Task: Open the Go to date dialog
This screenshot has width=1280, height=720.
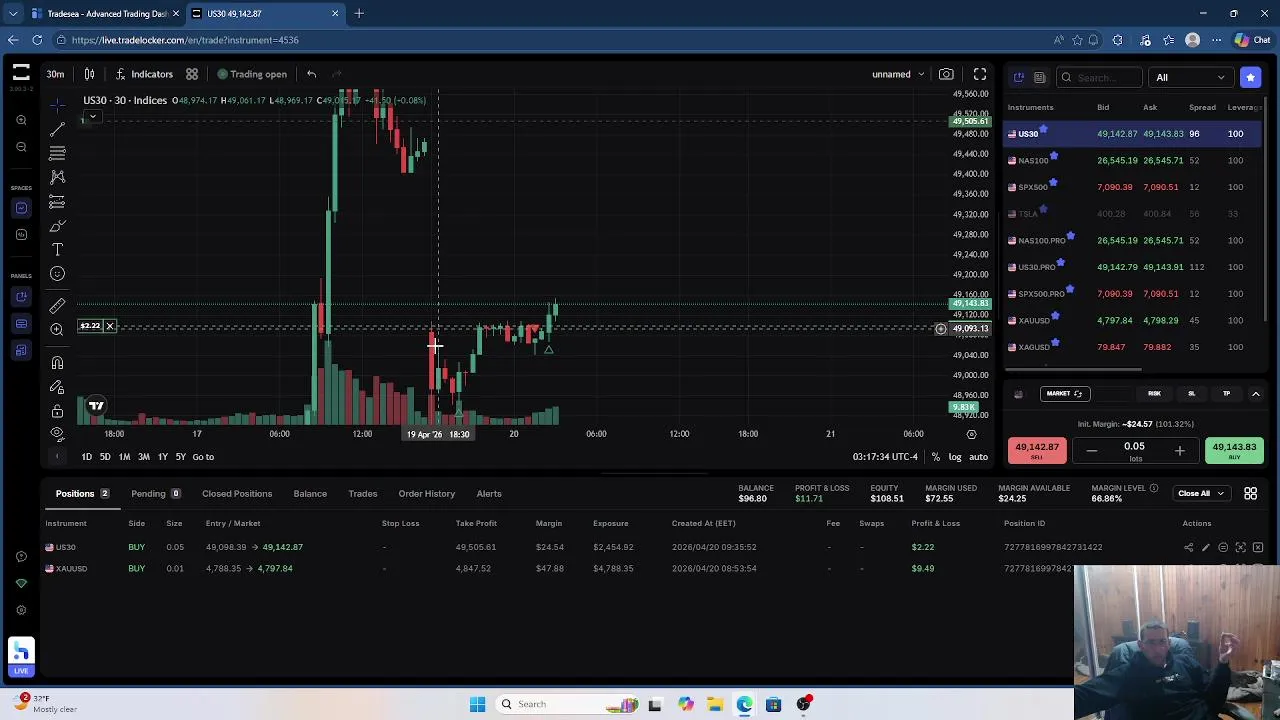Action: [203, 457]
